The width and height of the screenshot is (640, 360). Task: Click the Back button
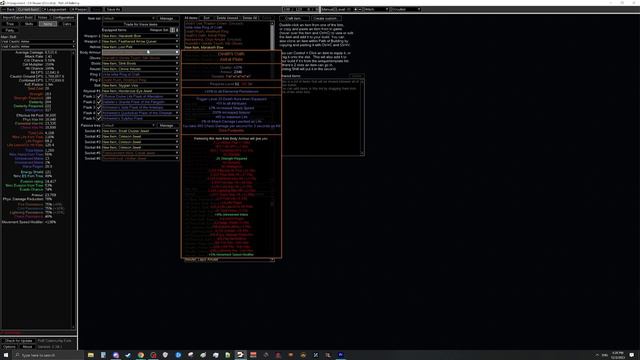point(8,9)
